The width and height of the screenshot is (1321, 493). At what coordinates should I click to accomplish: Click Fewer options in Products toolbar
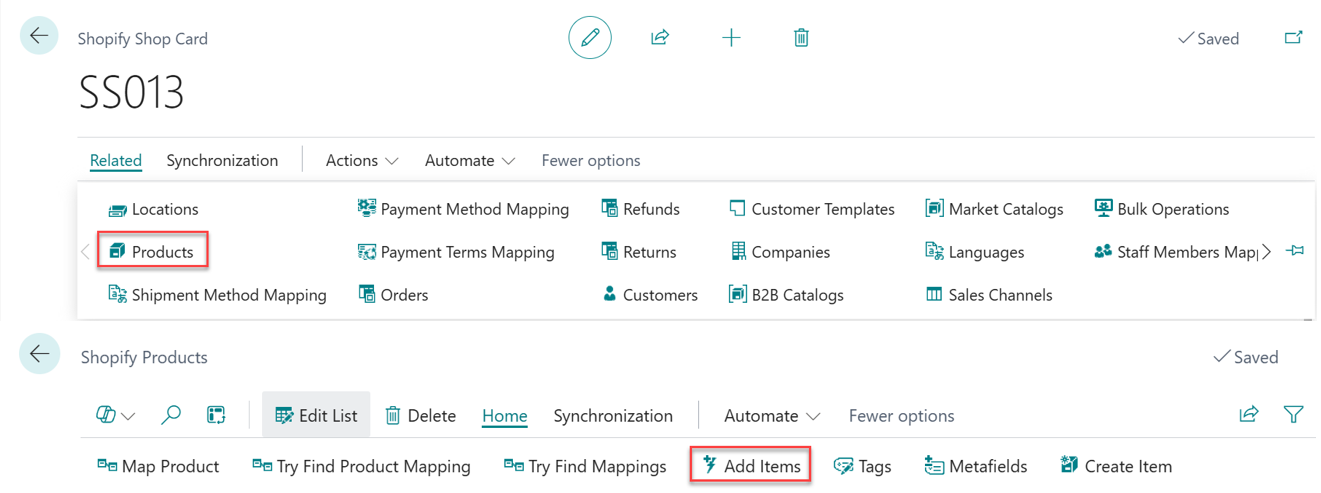pos(901,415)
